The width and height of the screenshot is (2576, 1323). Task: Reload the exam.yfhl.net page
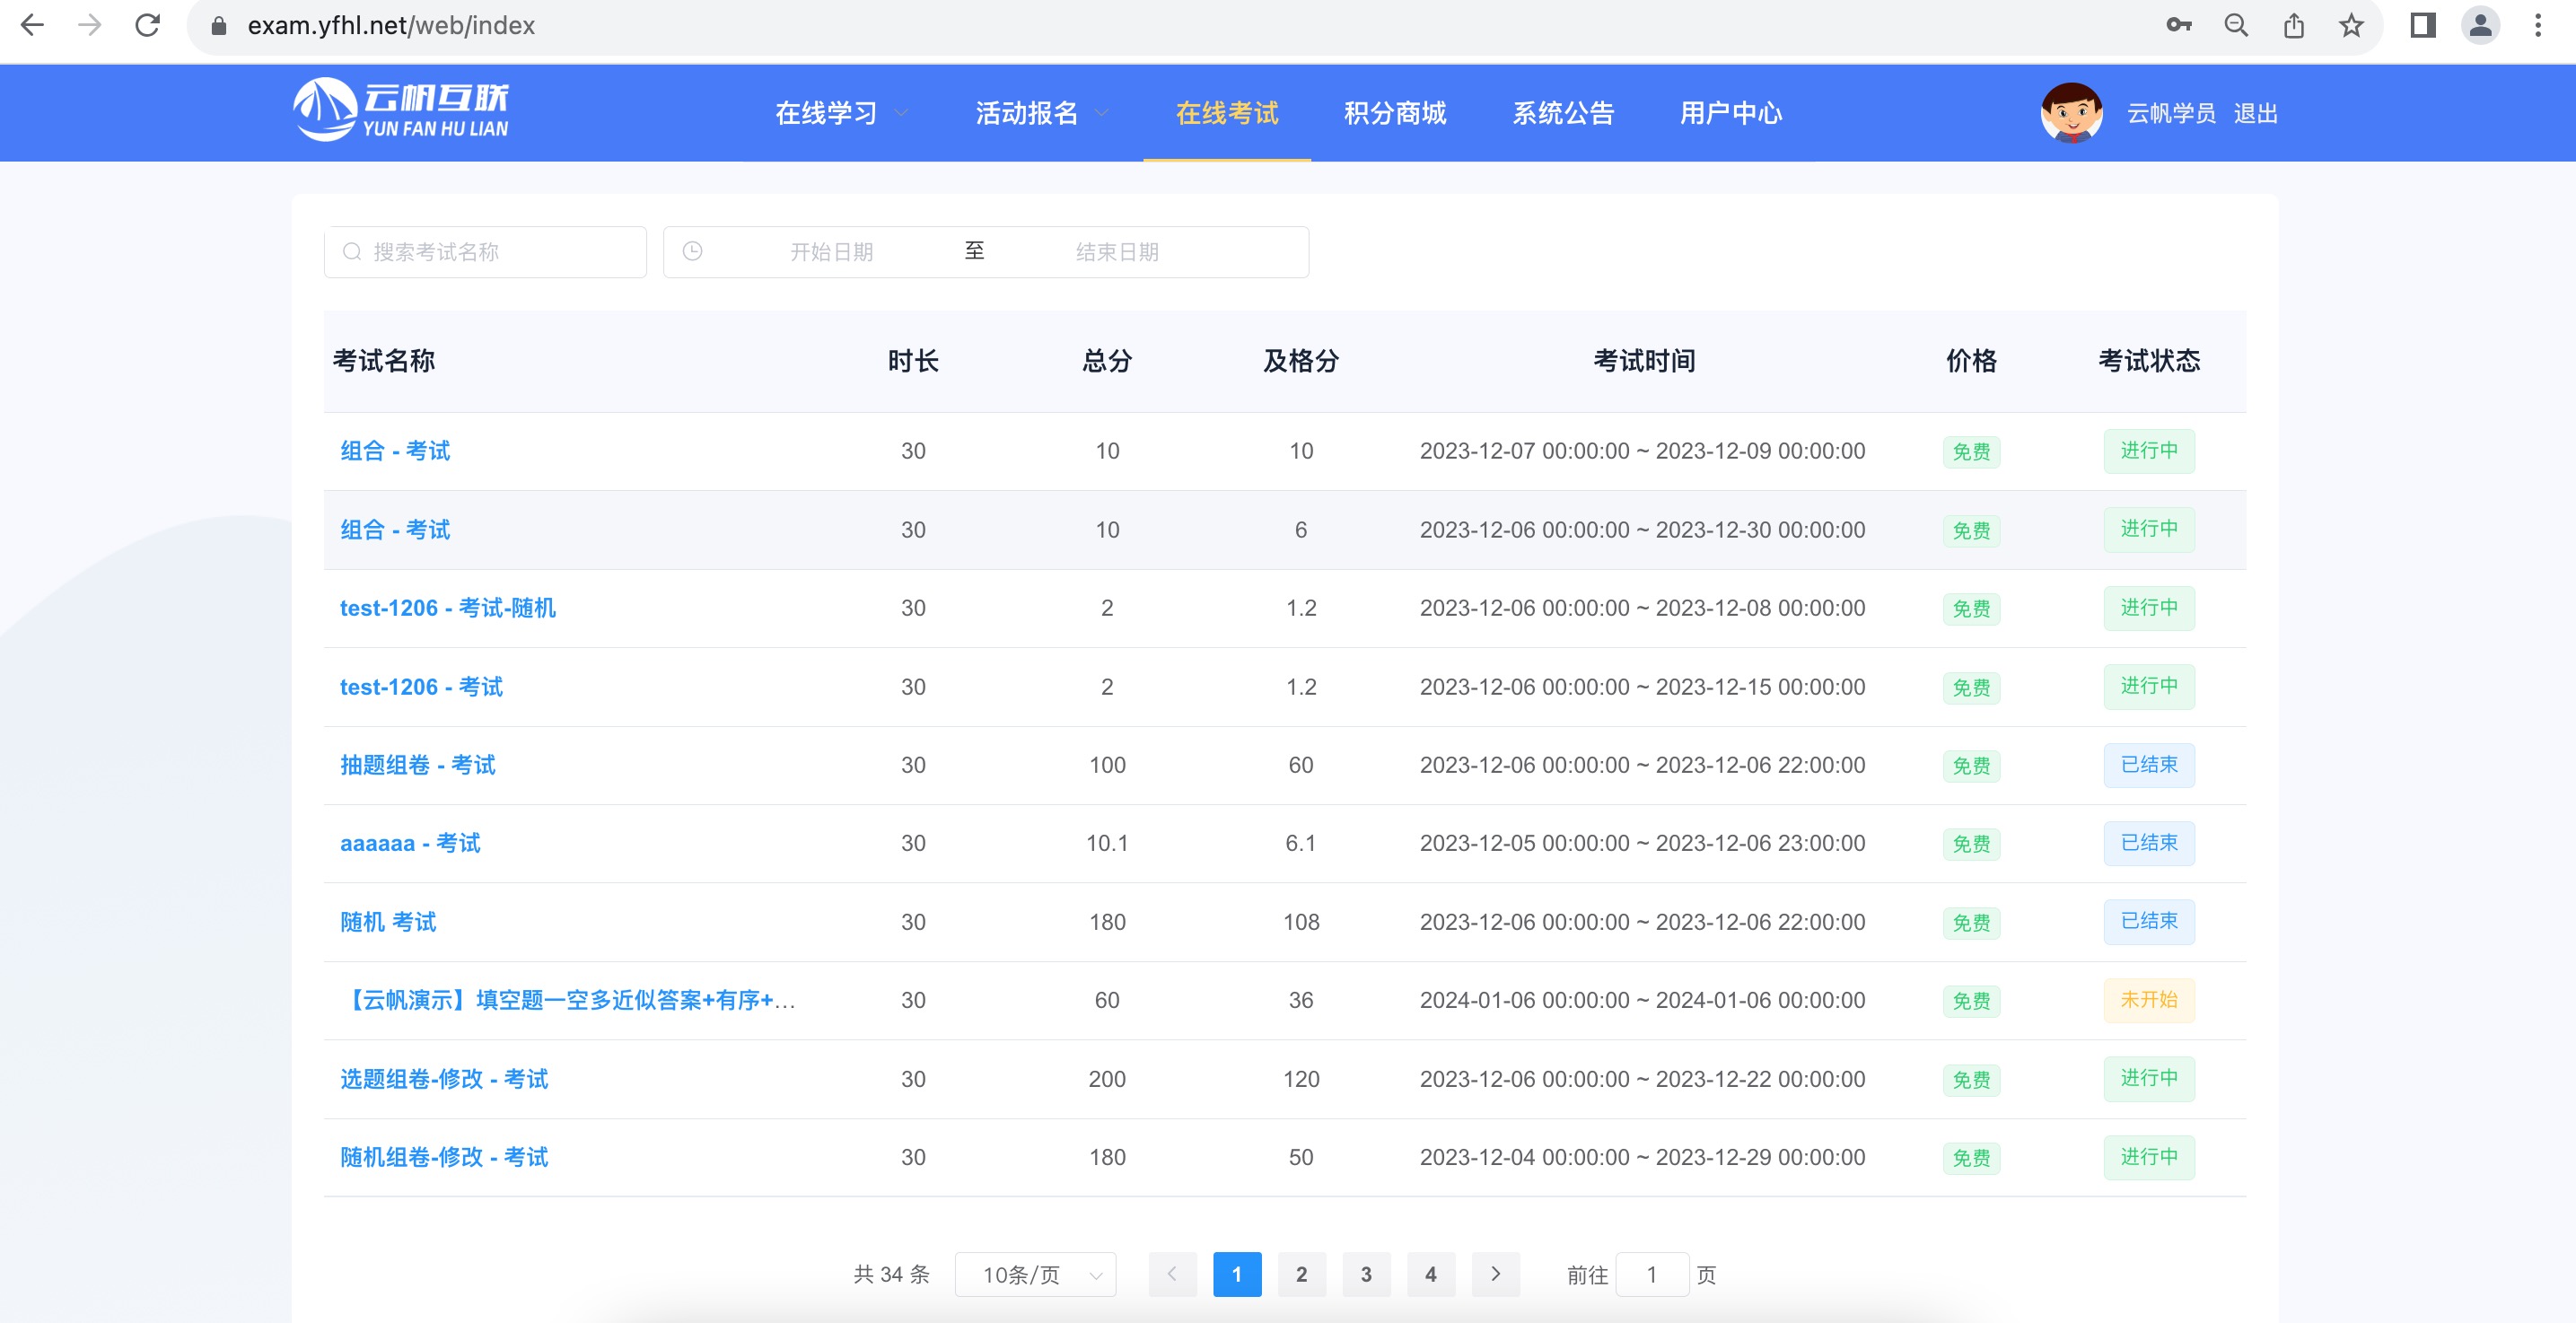[148, 25]
